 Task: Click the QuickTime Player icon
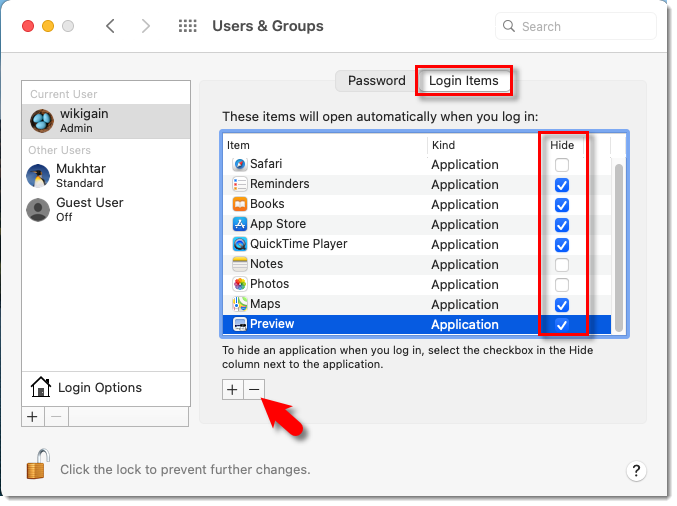[240, 244]
